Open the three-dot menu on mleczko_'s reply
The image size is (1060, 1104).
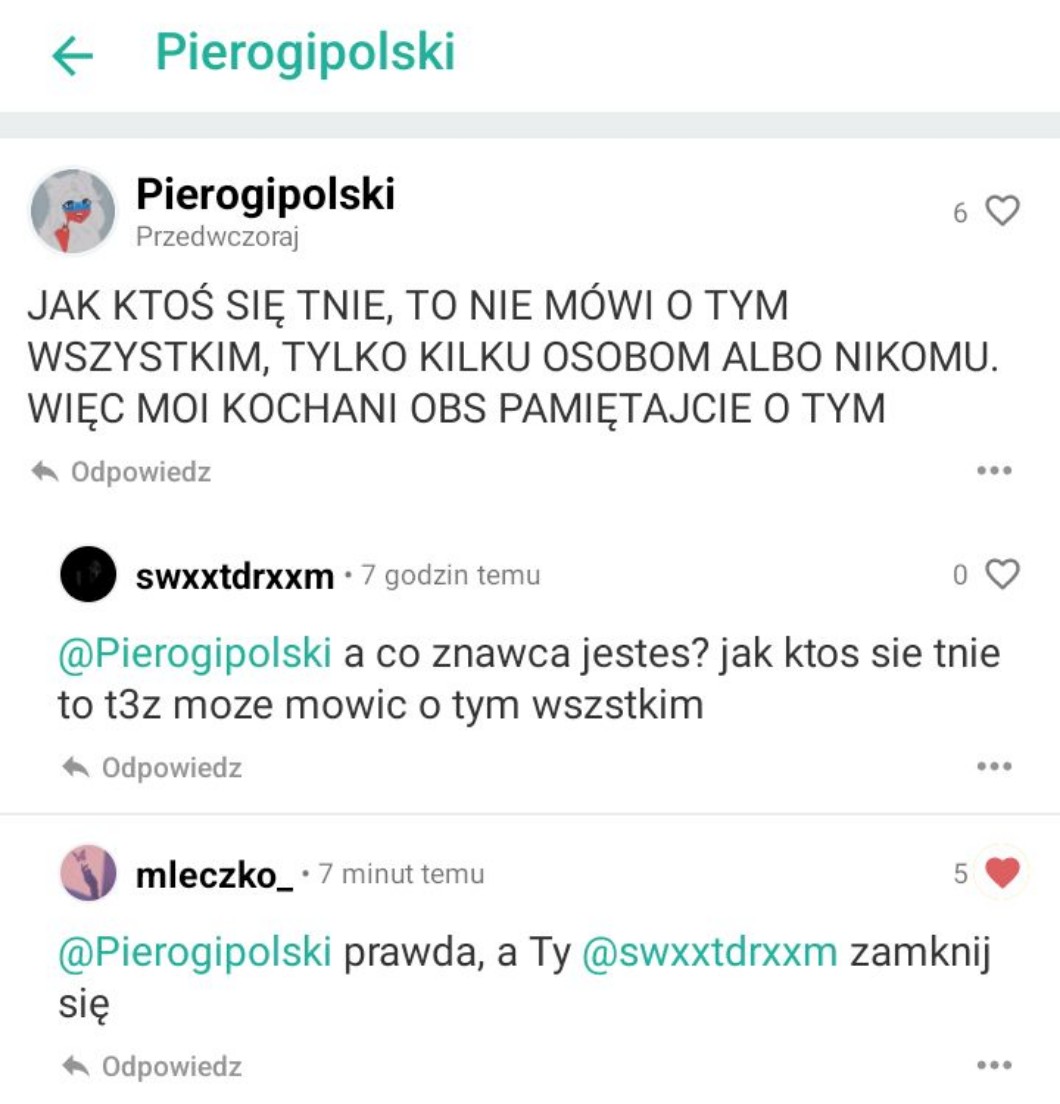pyautogui.click(x=994, y=1065)
